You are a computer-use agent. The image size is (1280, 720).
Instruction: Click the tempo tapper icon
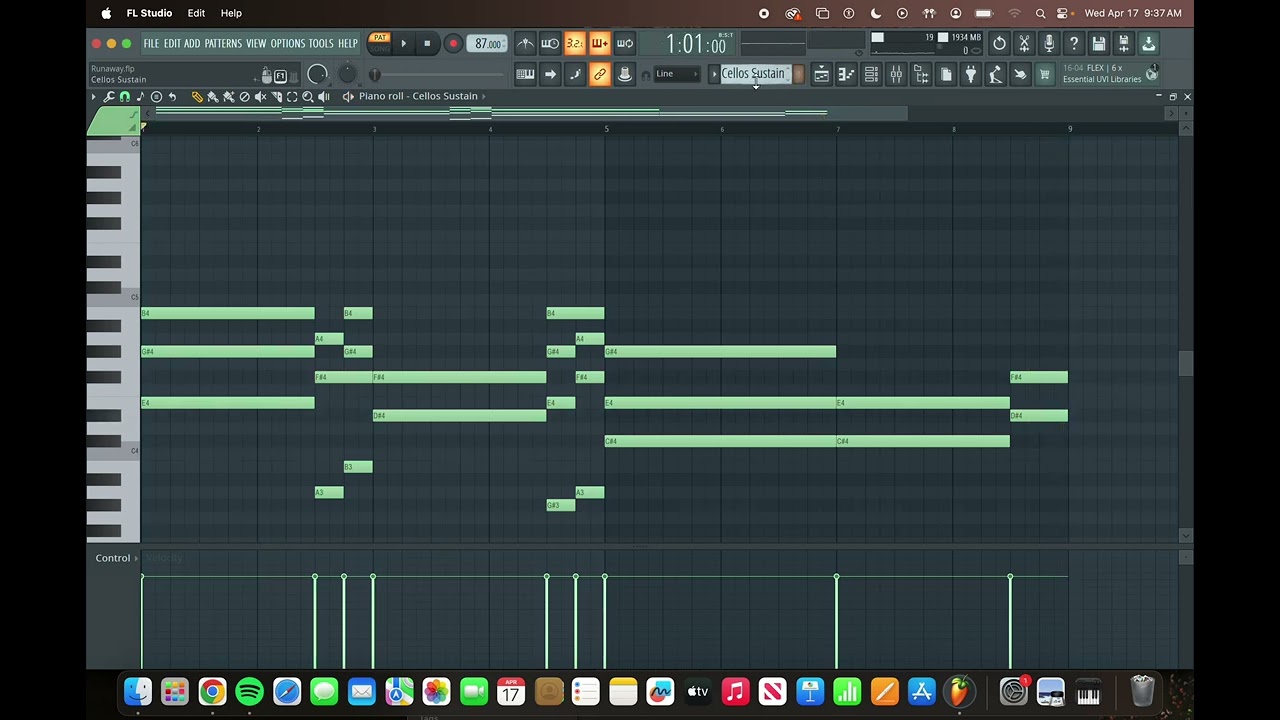[x=996, y=74]
